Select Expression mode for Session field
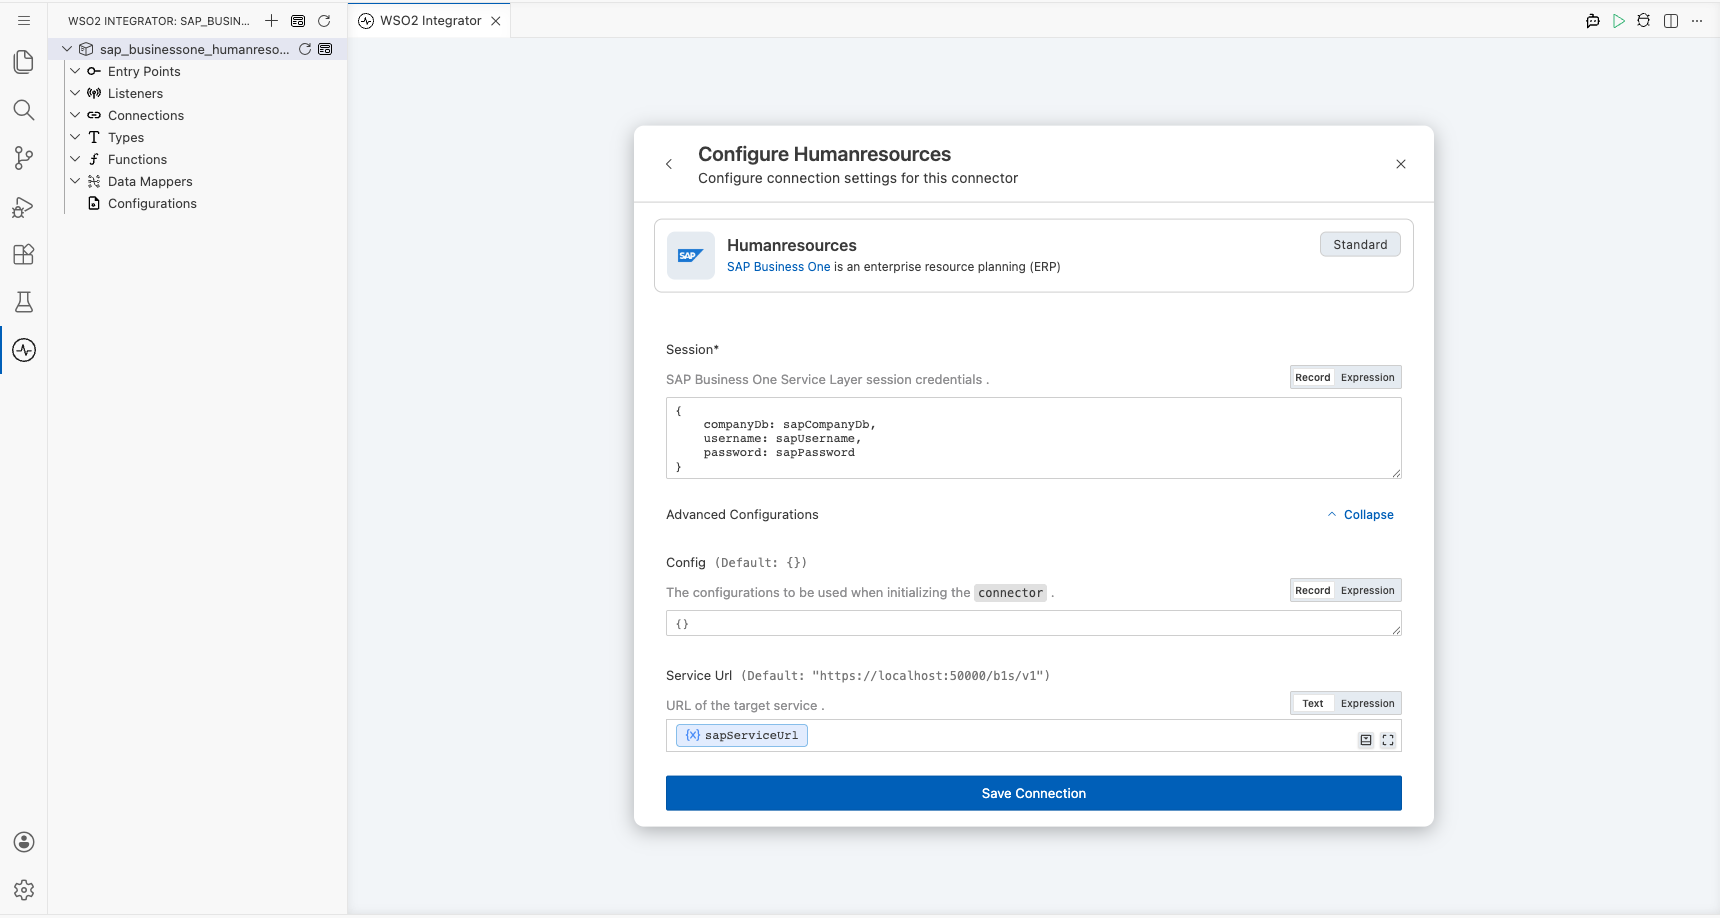The width and height of the screenshot is (1720, 918). (x=1367, y=378)
